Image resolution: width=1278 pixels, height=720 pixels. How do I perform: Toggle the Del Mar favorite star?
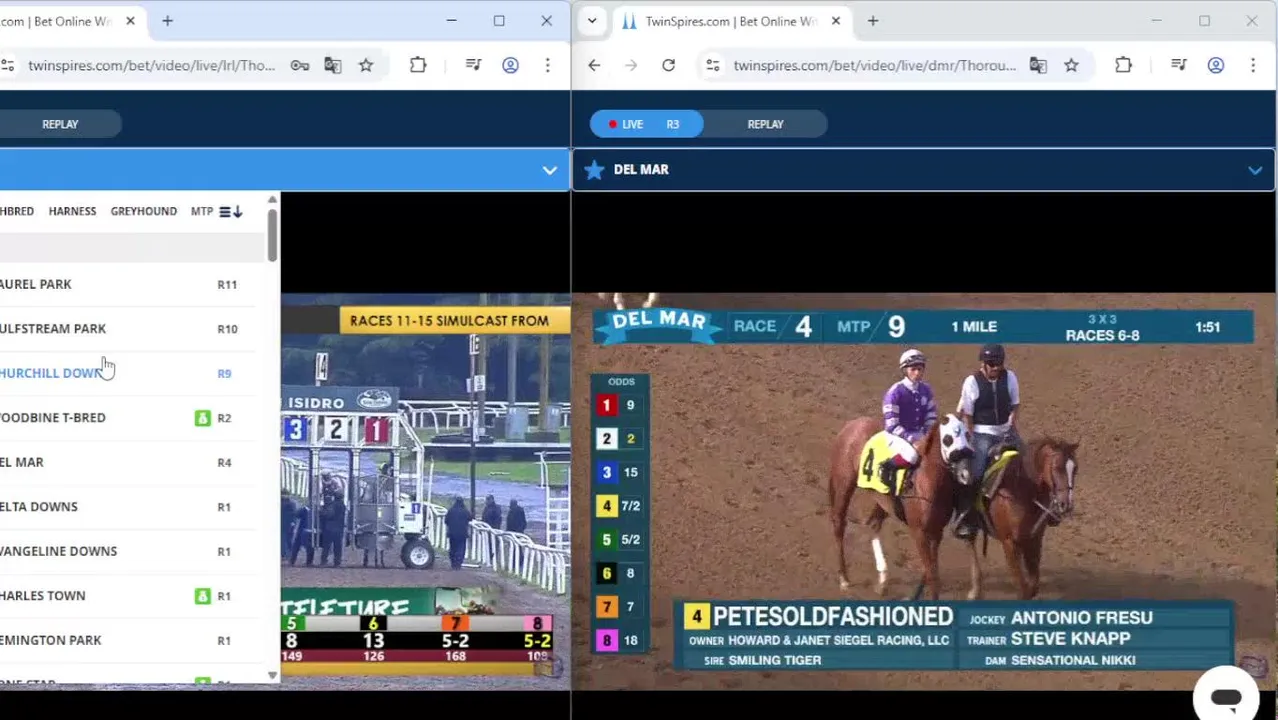click(594, 170)
